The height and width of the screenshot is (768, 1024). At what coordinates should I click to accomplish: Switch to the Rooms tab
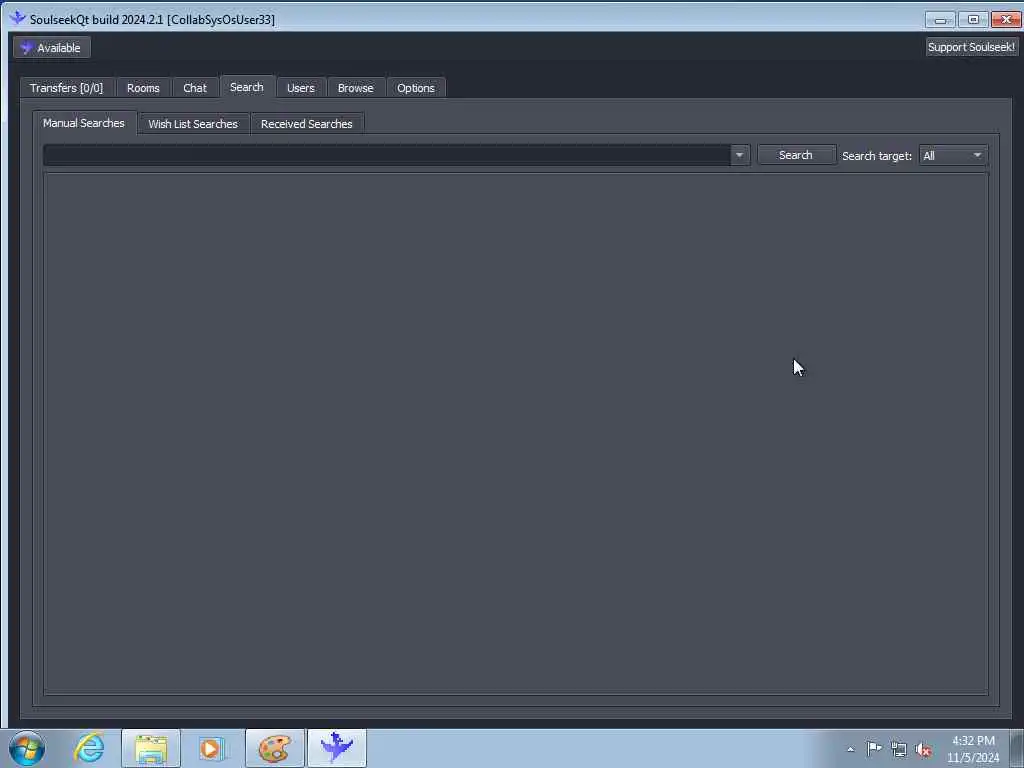[143, 88]
